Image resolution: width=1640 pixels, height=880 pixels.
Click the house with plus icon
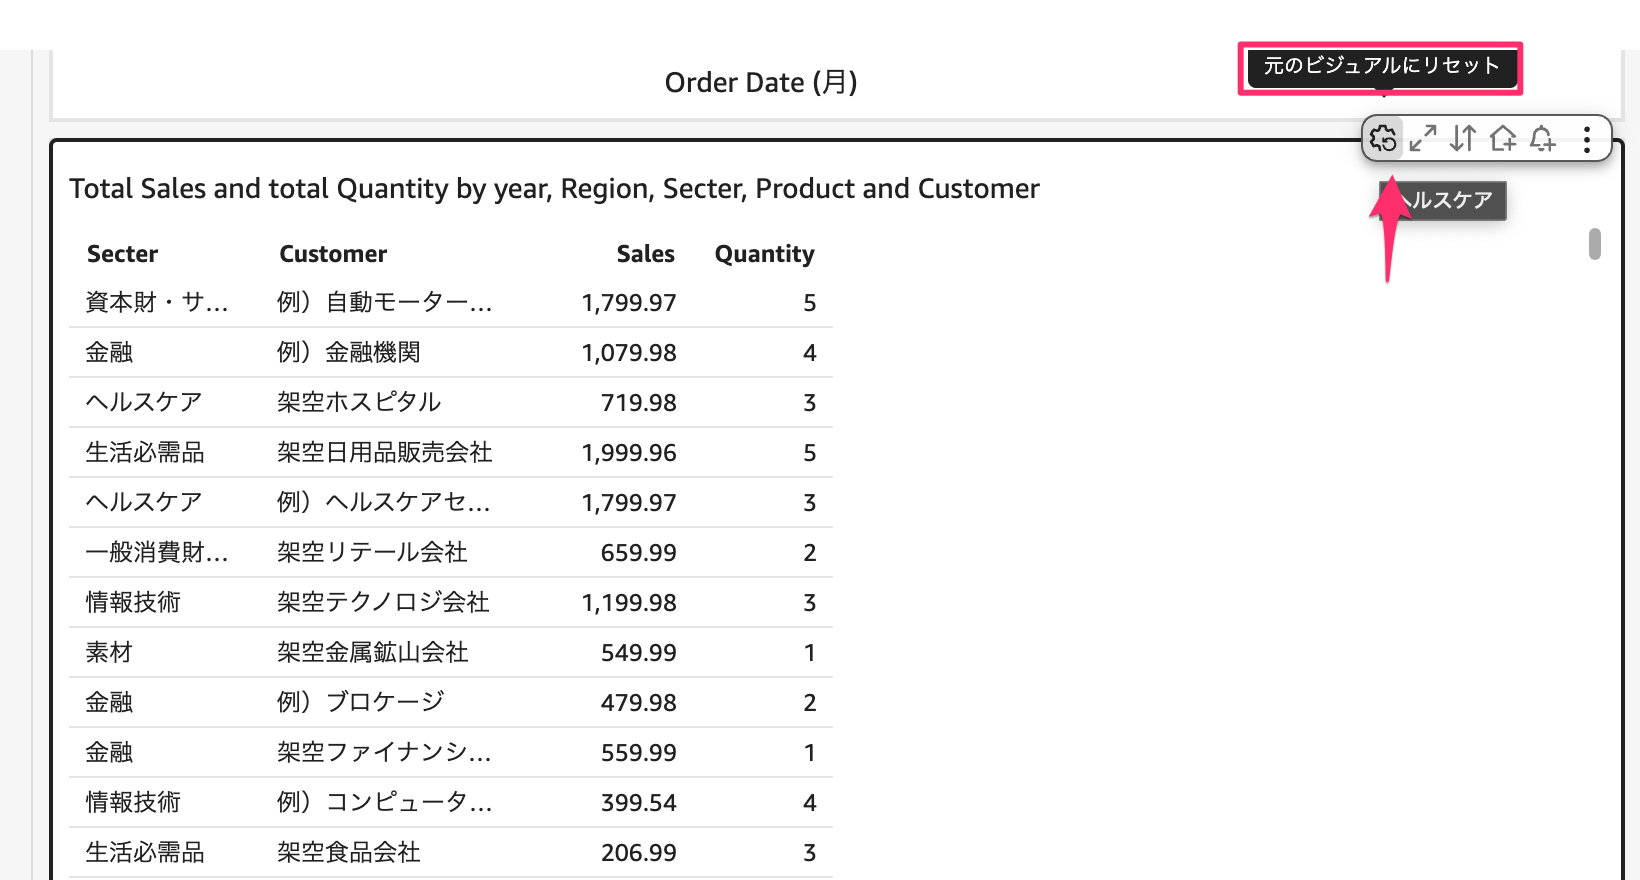pos(1503,139)
